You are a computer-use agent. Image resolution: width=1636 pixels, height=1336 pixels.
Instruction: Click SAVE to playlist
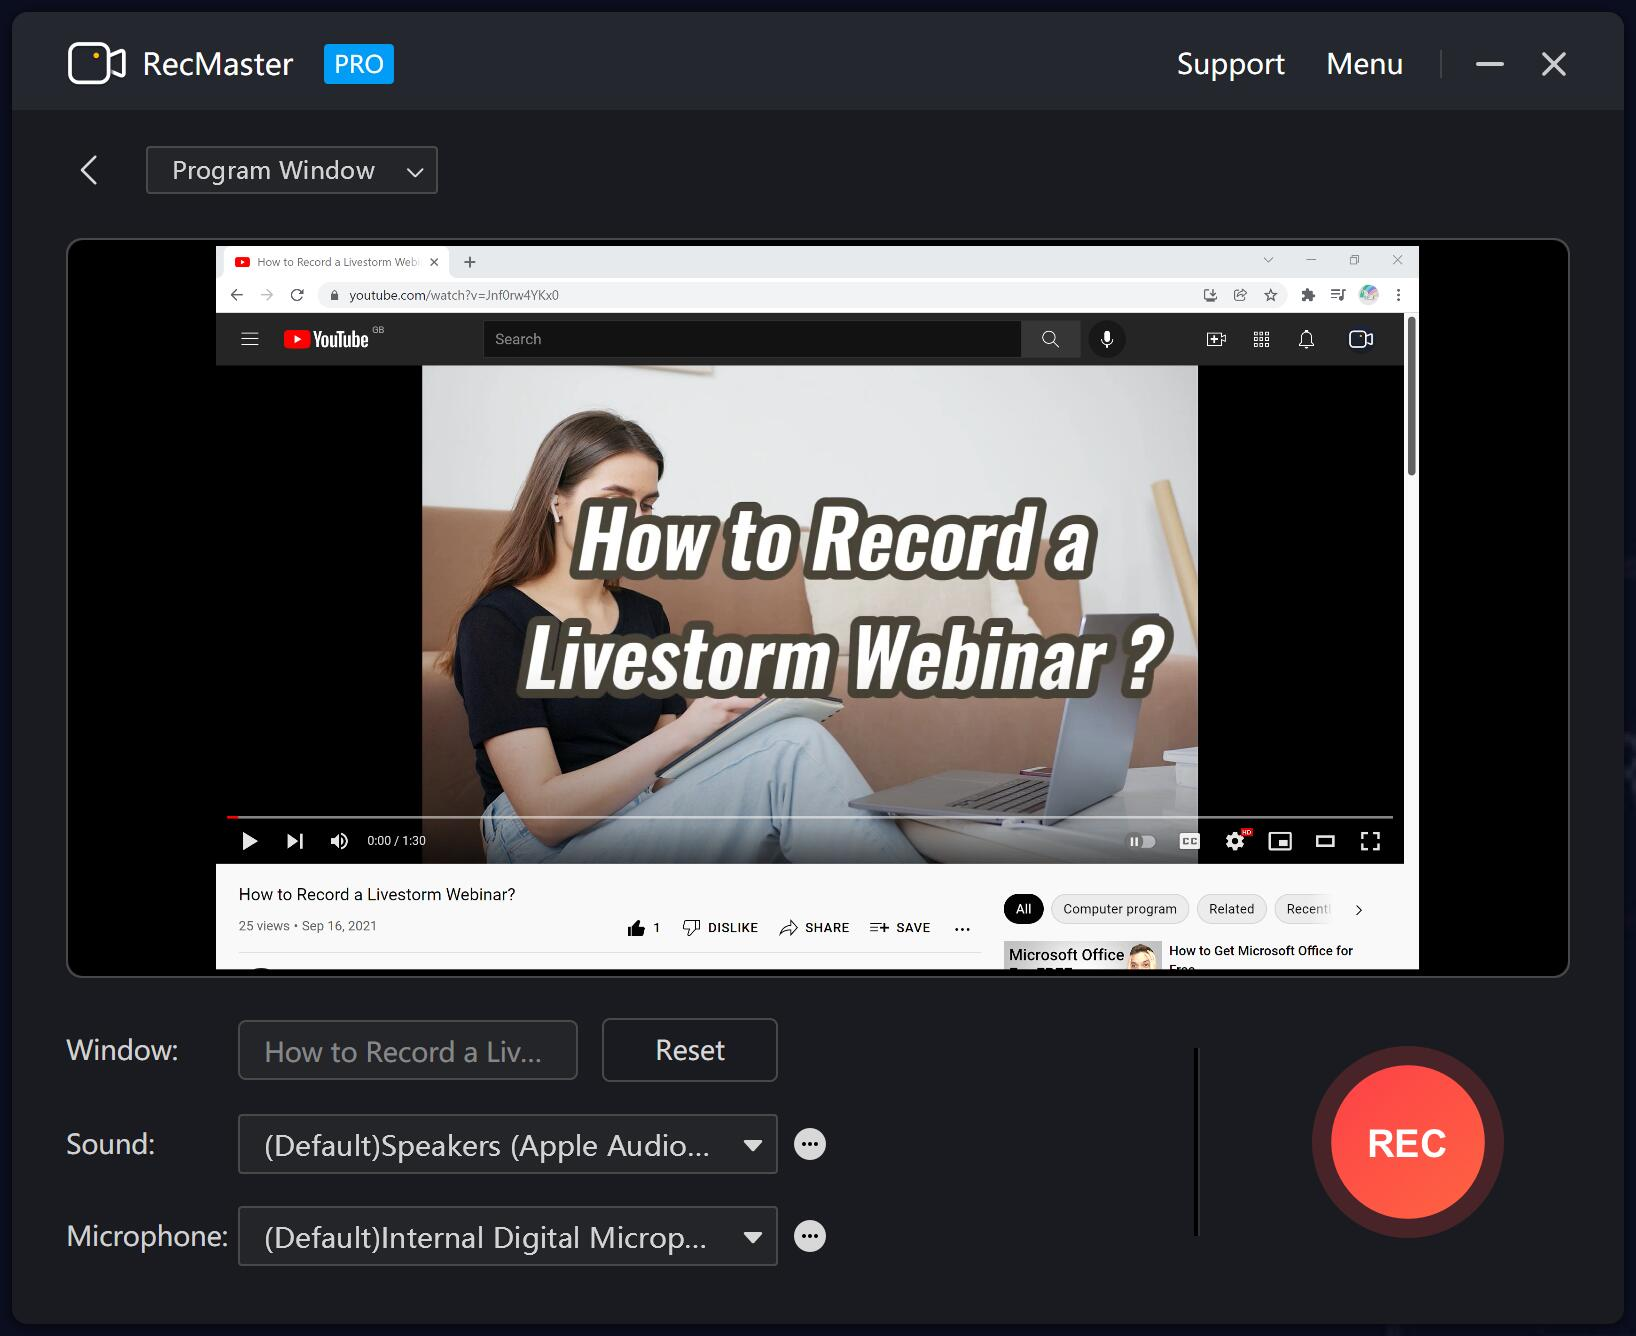[x=900, y=928]
